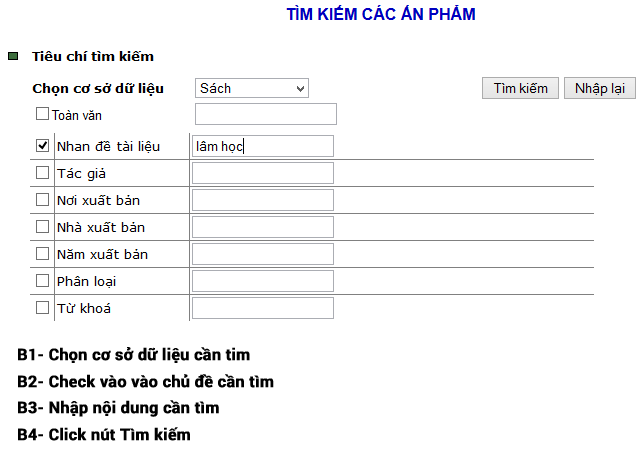Toggle the Phân loại checkbox
The image size is (640, 460).
point(42,281)
